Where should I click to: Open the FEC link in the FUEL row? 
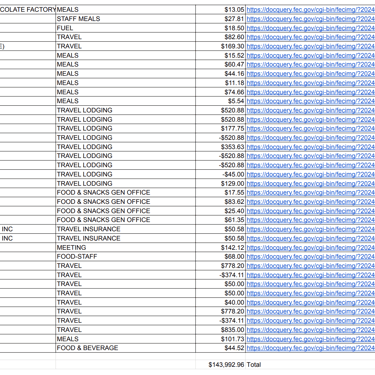point(310,28)
